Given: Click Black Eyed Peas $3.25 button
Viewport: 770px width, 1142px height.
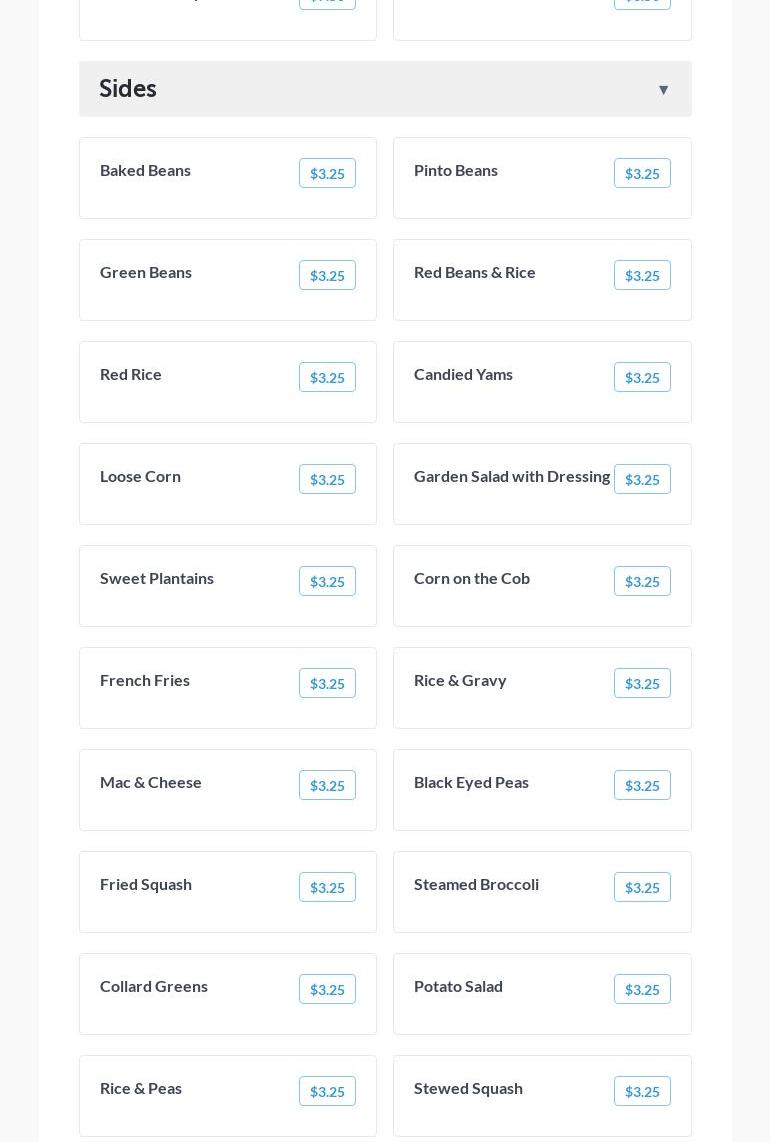Looking at the screenshot, I should pyautogui.click(x=642, y=786).
